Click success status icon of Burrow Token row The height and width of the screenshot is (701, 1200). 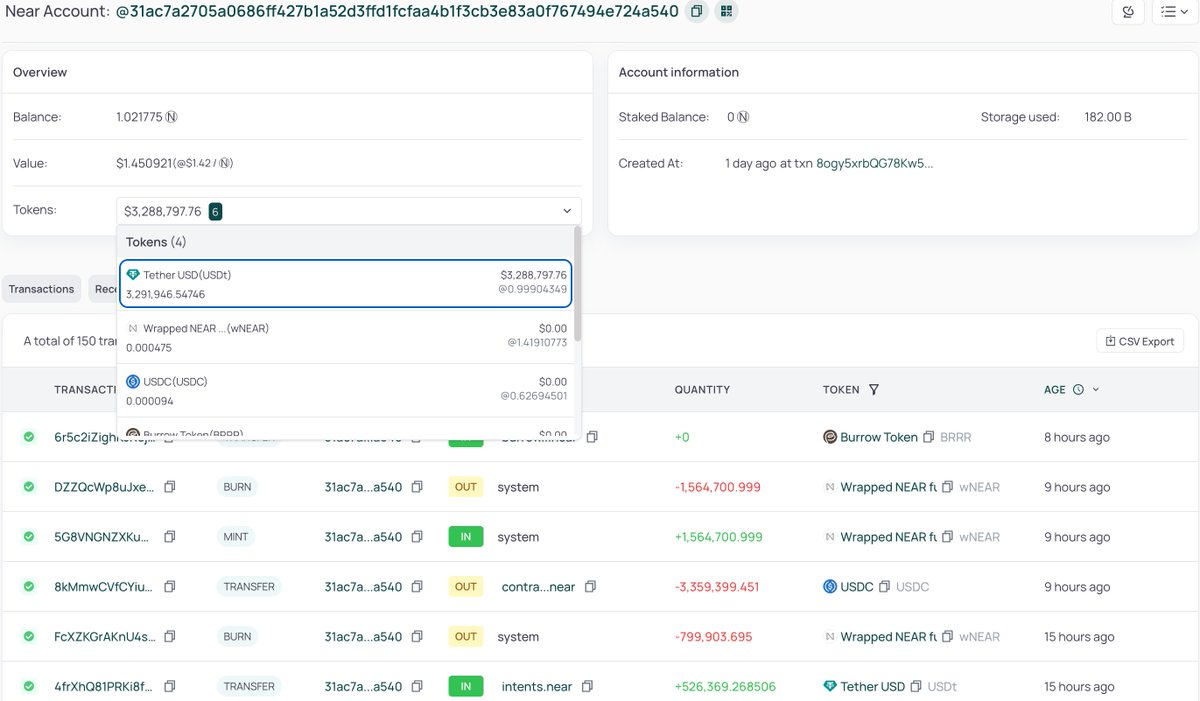[x=29, y=437]
